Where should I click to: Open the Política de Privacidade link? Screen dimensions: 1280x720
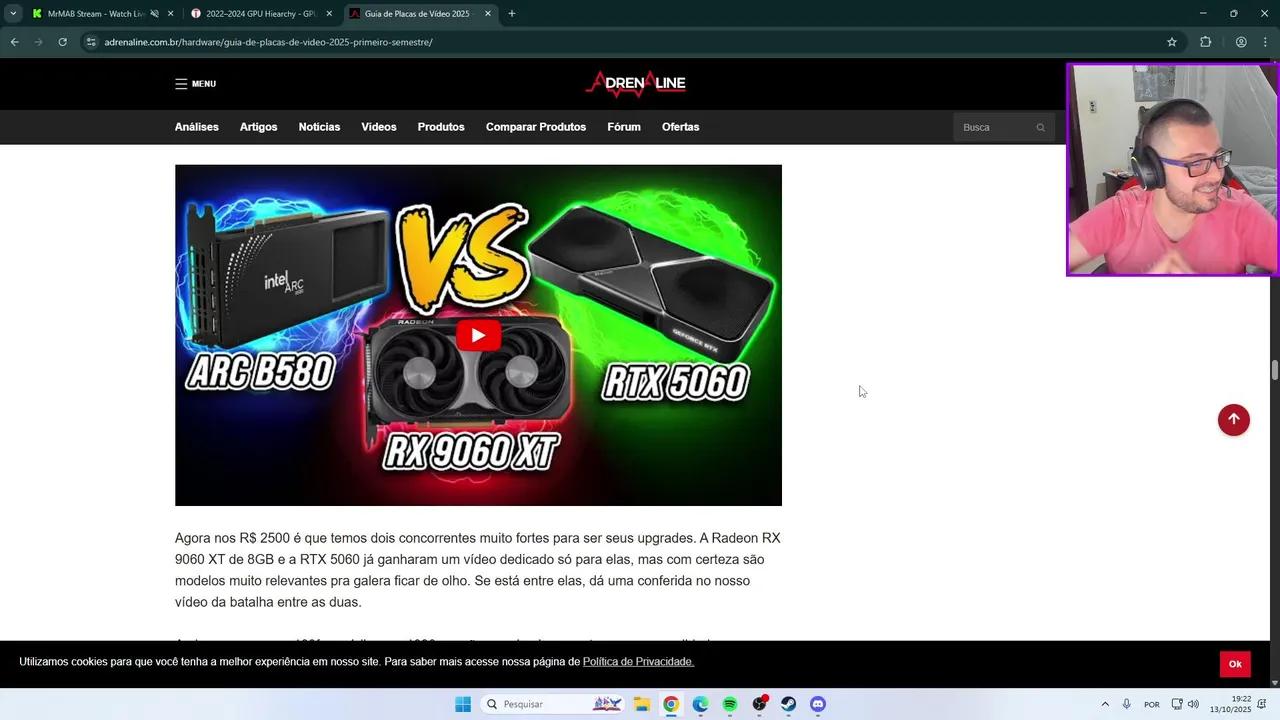tap(638, 662)
